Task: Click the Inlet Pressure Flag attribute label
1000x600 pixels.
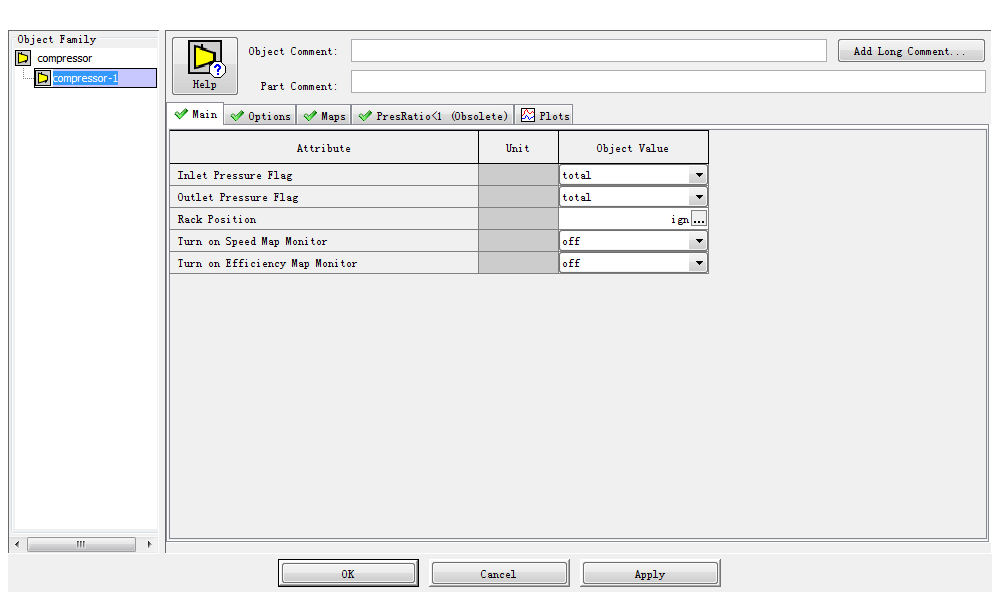Action: pos(235,175)
